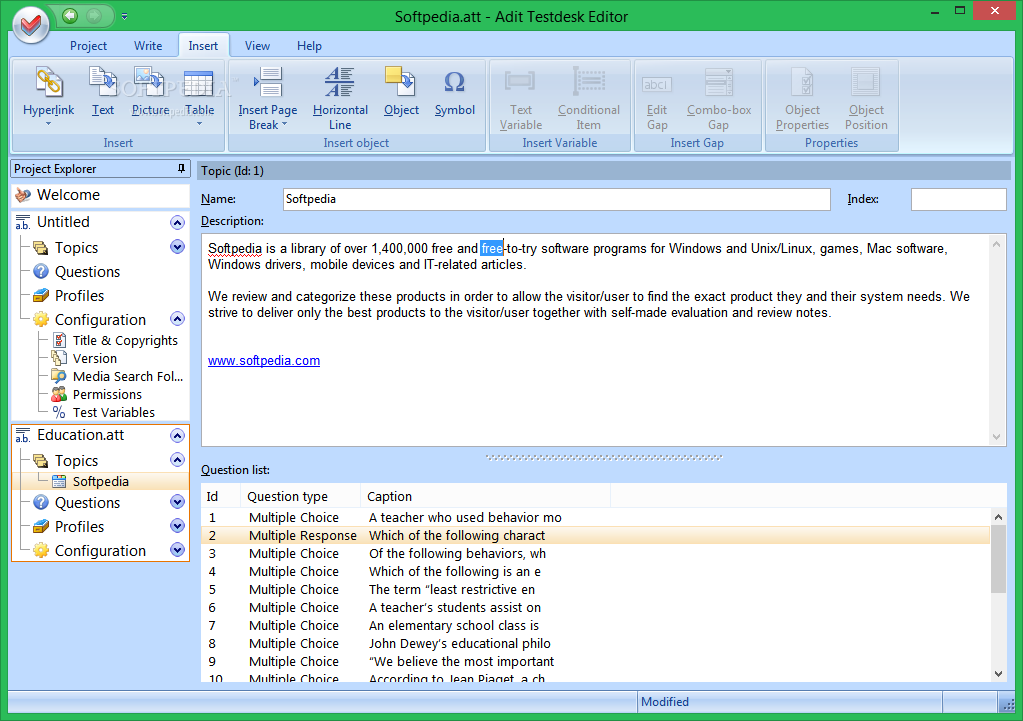Collapse the Education.att project section

pyautogui.click(x=177, y=435)
